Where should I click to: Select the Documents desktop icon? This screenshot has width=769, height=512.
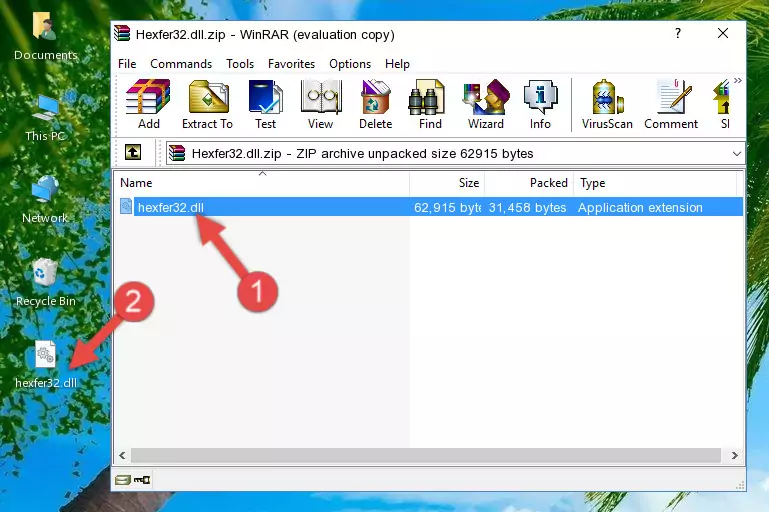(45, 37)
